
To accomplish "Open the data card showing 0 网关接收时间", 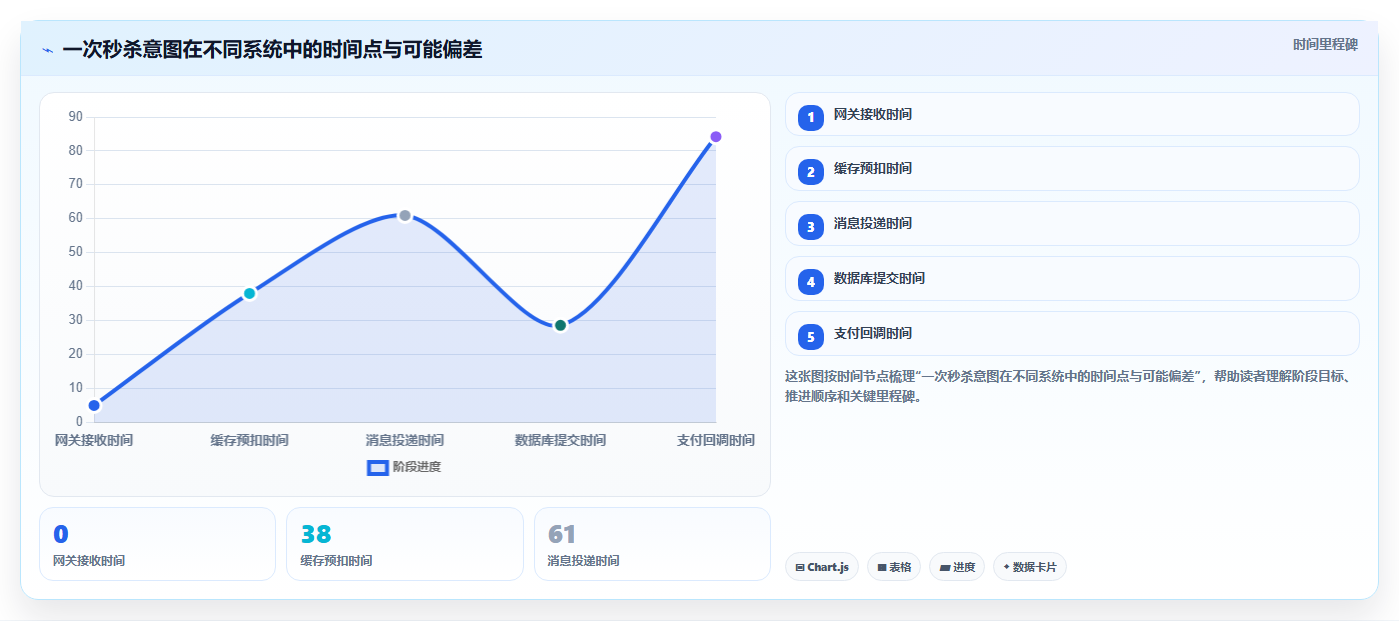I will pyautogui.click(x=157, y=544).
